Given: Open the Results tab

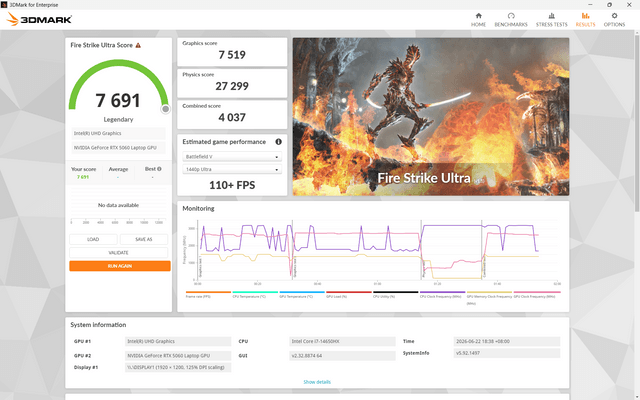Looking at the screenshot, I should pyautogui.click(x=585, y=20).
